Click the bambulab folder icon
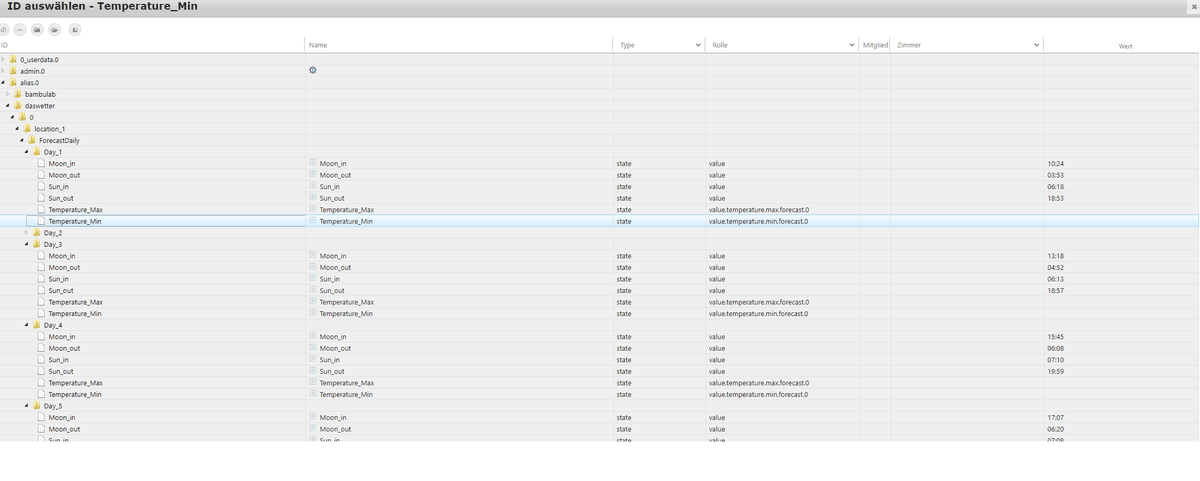The height and width of the screenshot is (481, 1200). [18, 94]
